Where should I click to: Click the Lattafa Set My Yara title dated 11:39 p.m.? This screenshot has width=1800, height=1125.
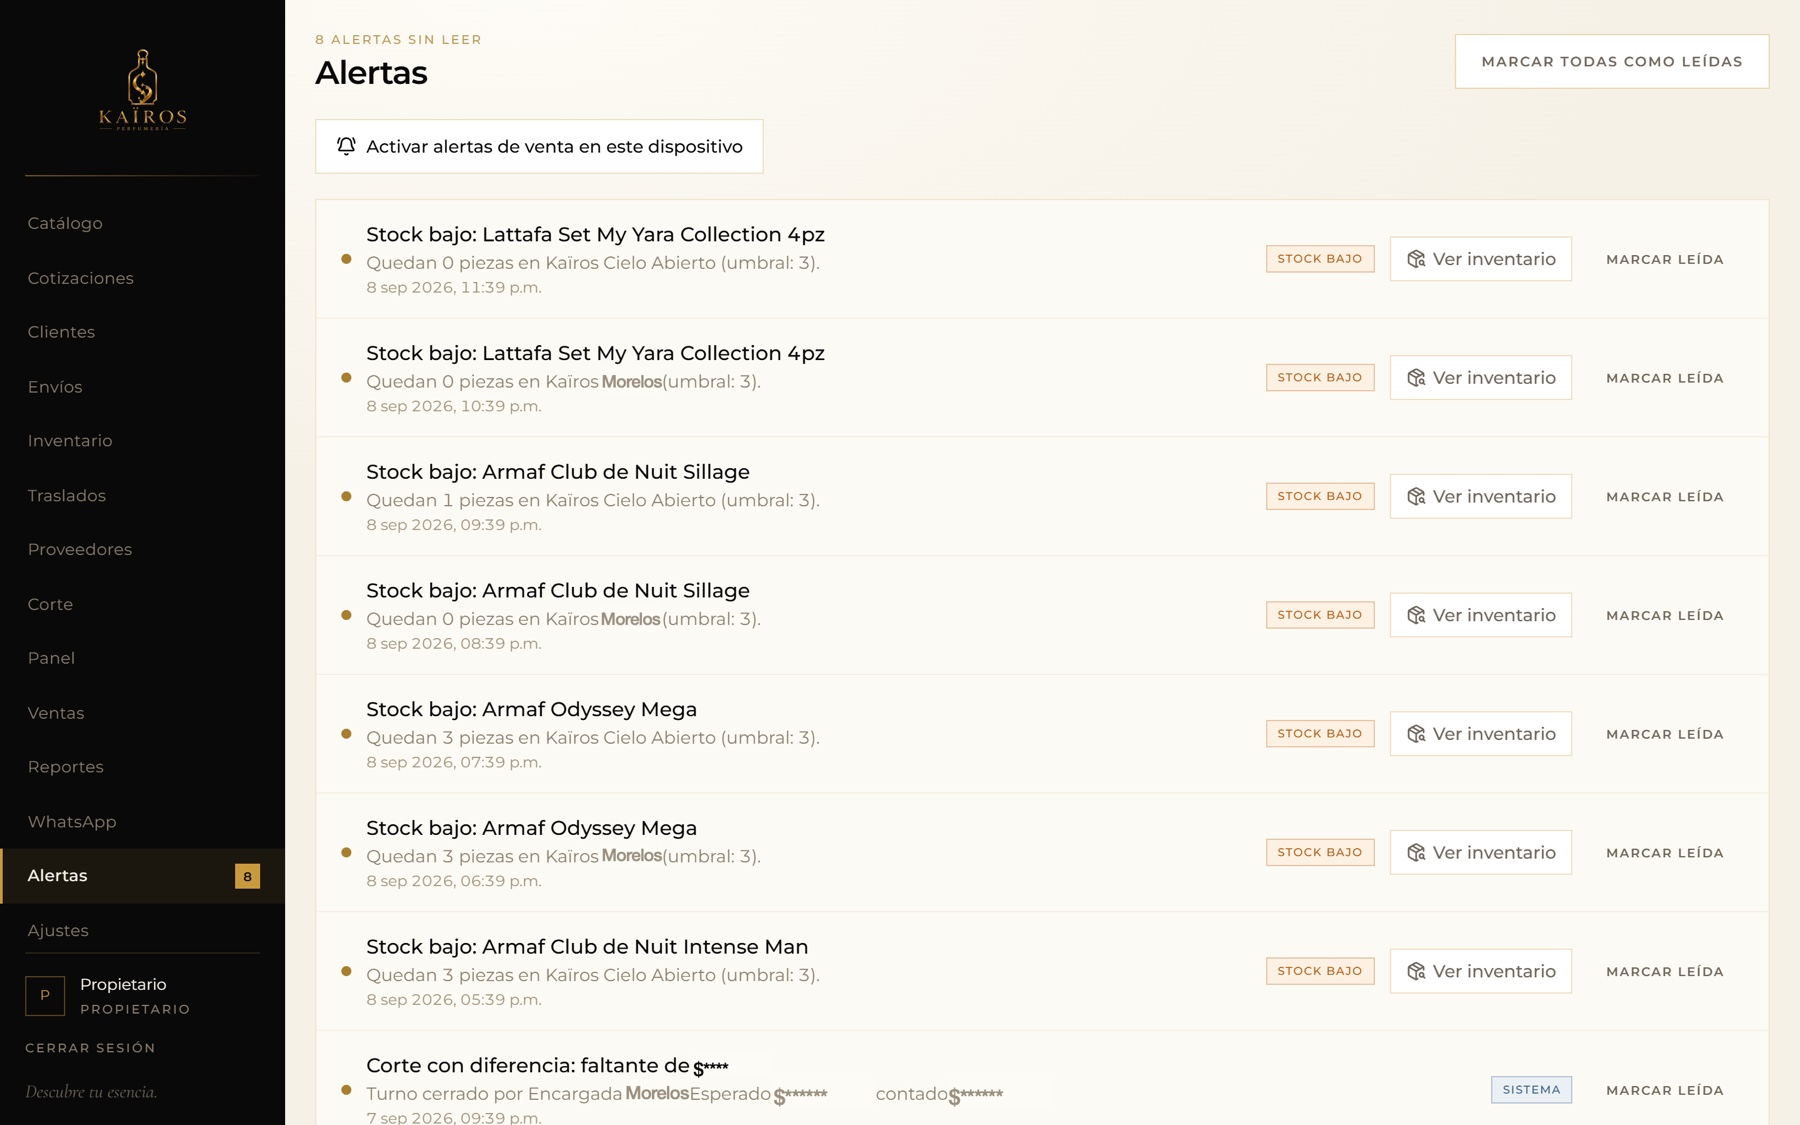pos(595,235)
